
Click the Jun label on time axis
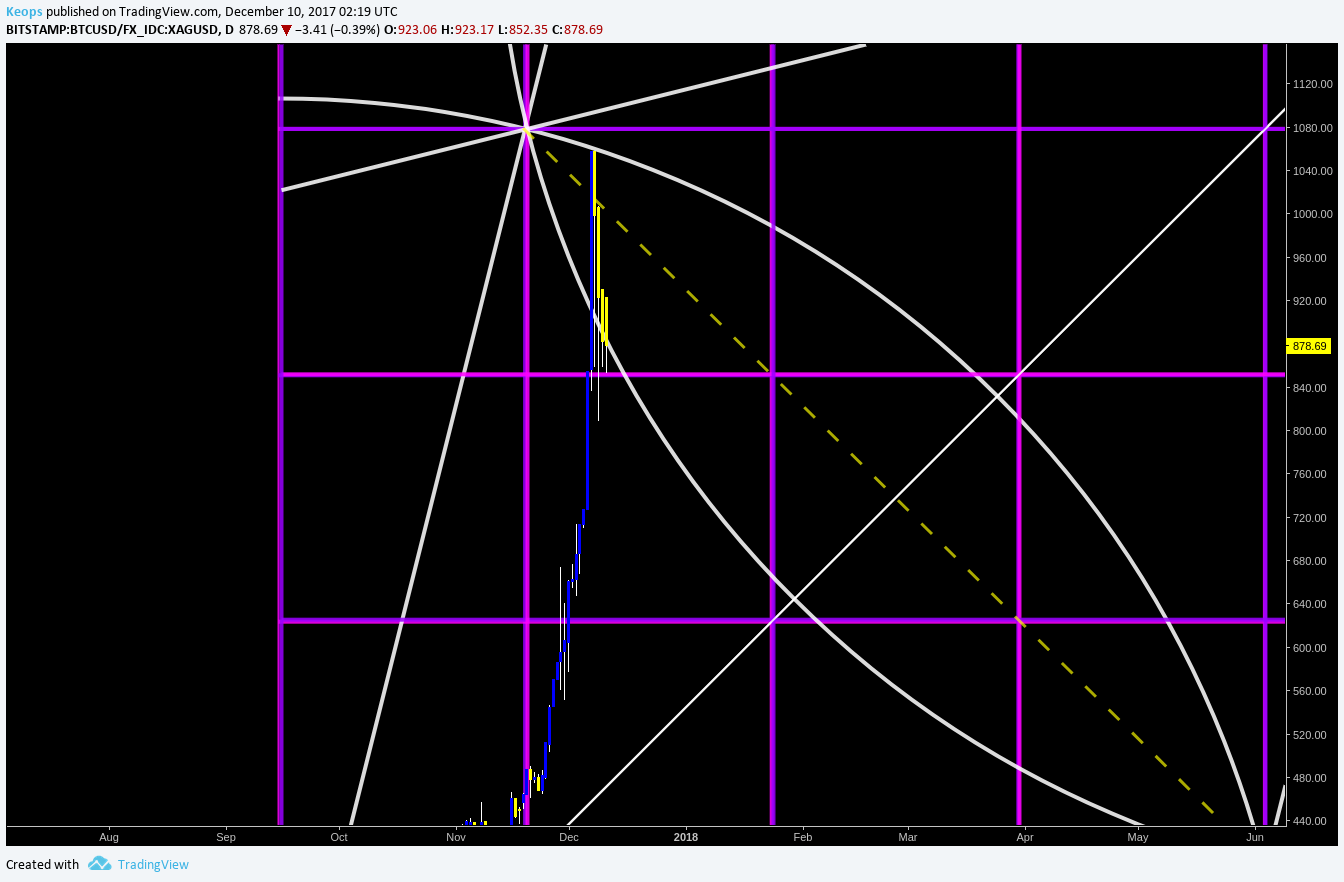1255,836
